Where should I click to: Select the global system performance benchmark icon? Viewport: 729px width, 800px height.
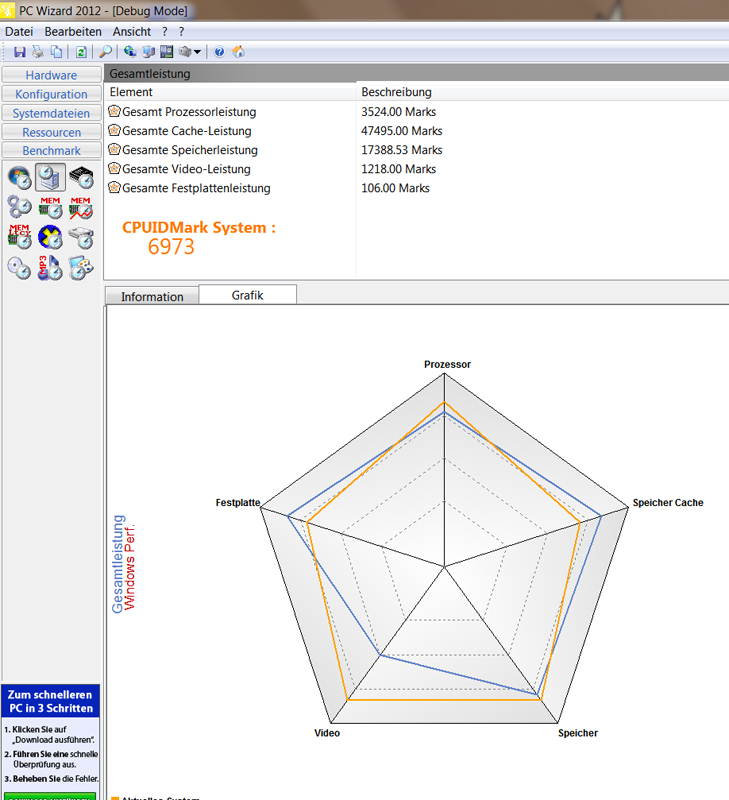(50, 177)
